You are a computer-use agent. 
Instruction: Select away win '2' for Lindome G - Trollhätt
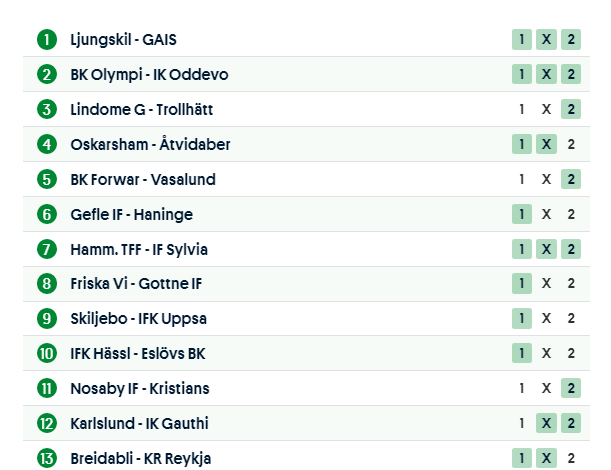coord(571,109)
